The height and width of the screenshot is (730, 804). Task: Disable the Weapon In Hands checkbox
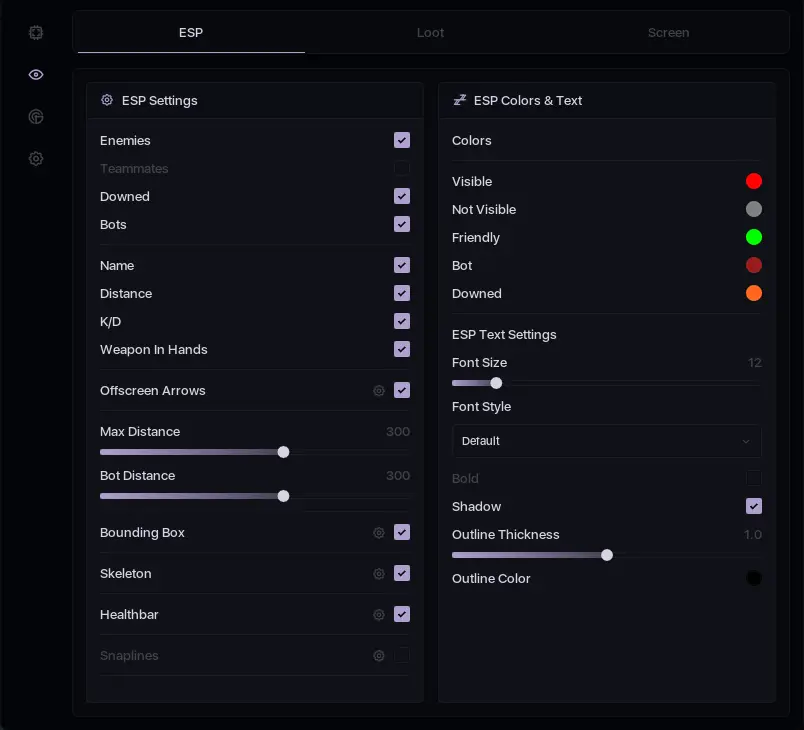point(402,350)
